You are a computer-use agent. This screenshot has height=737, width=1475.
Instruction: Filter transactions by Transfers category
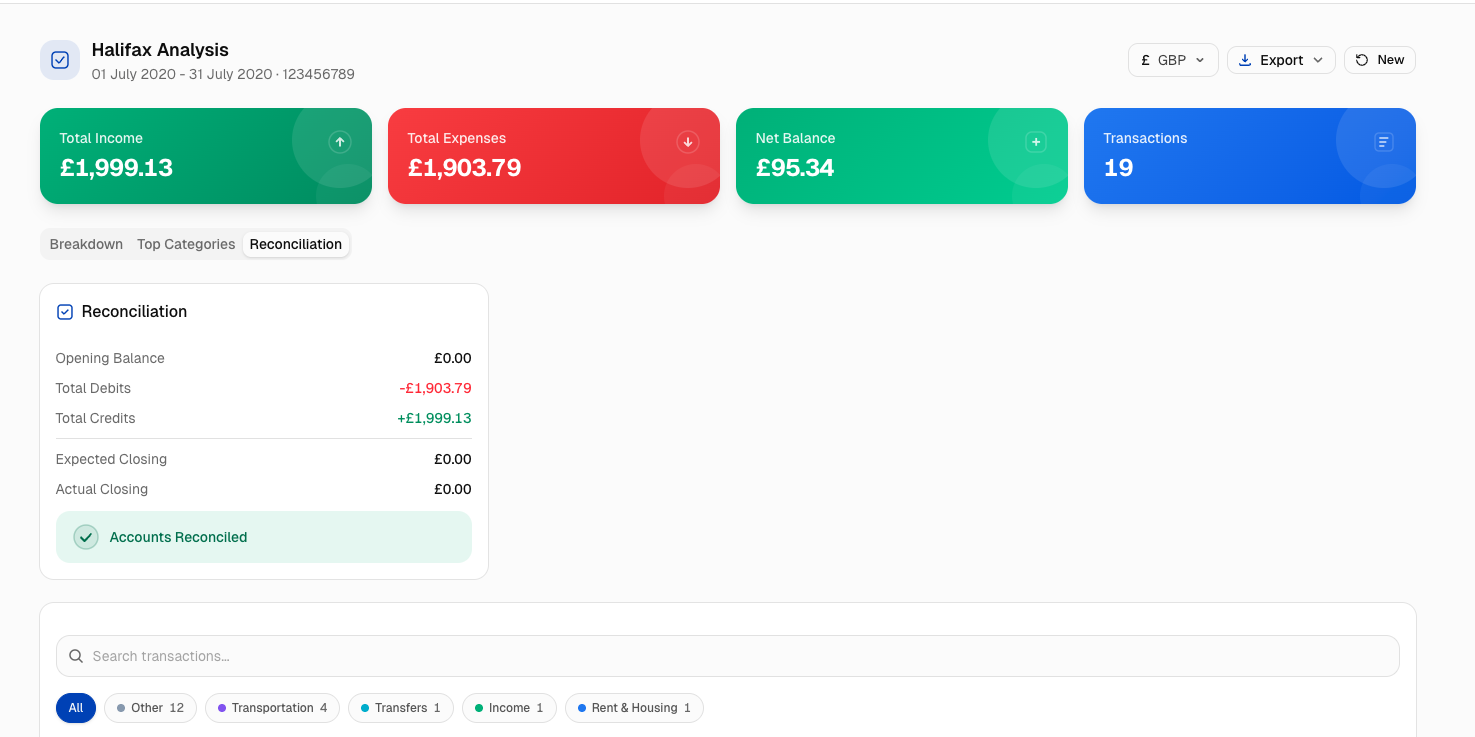click(400, 708)
